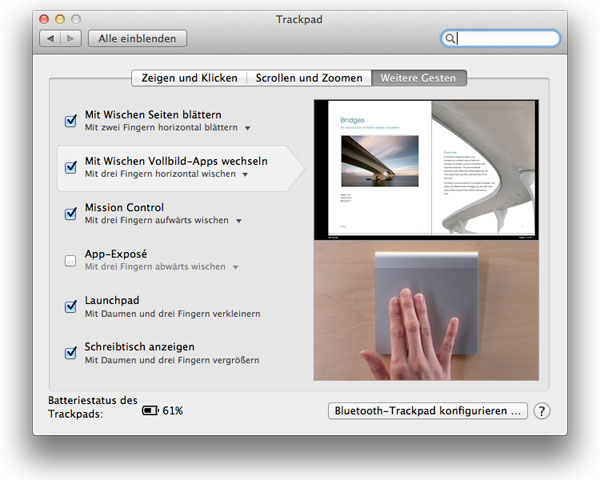The height and width of the screenshot is (480, 600).
Task: Open help with the question mark button
Action: click(x=542, y=411)
